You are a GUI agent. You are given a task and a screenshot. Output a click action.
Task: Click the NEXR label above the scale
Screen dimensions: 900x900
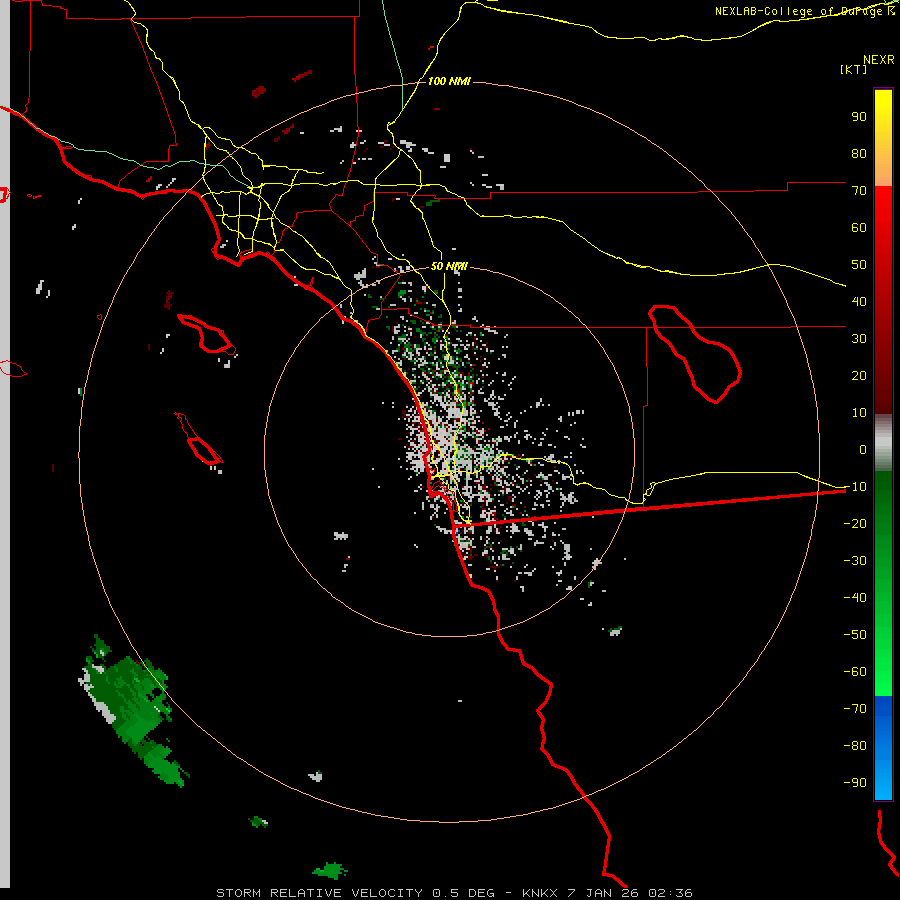879,60
